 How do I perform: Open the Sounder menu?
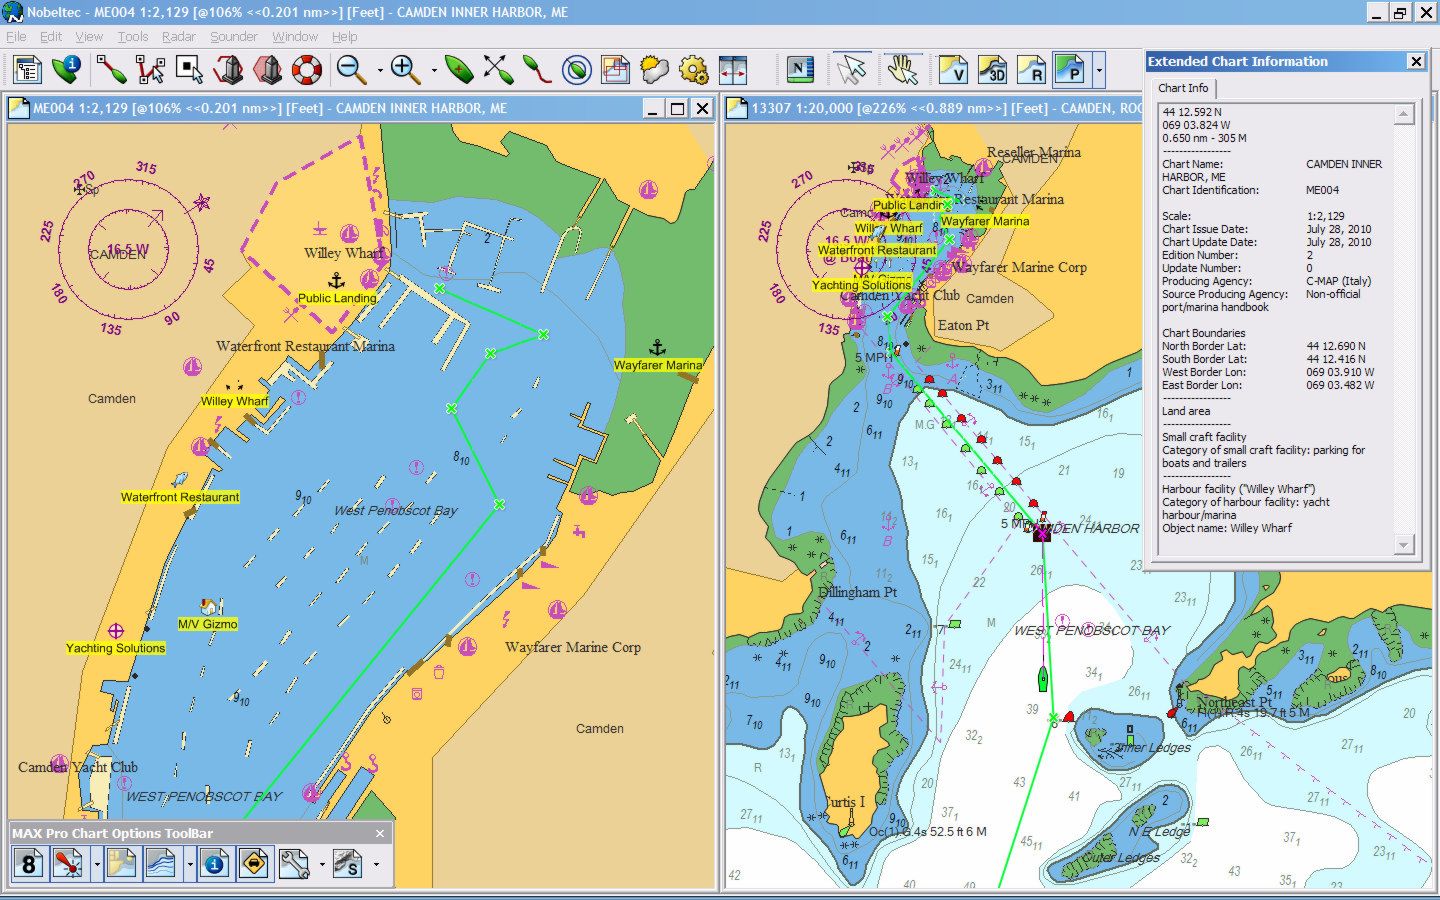(x=234, y=37)
